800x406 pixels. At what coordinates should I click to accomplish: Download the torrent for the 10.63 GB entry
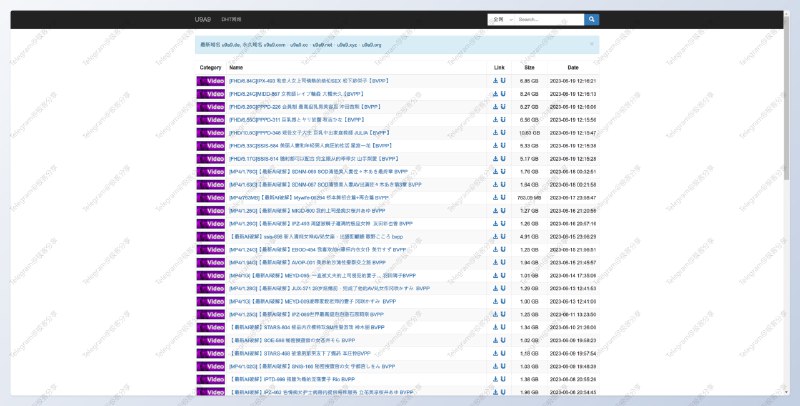click(x=495, y=132)
